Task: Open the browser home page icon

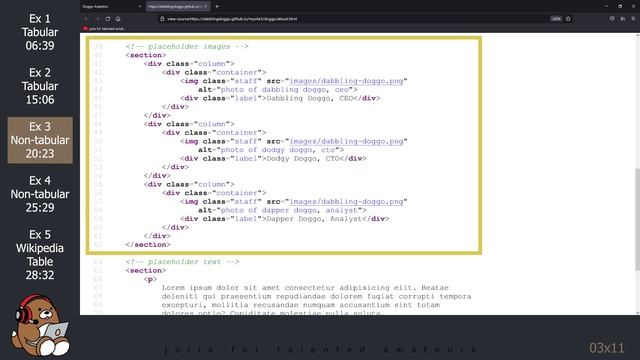Action: [x=118, y=19]
